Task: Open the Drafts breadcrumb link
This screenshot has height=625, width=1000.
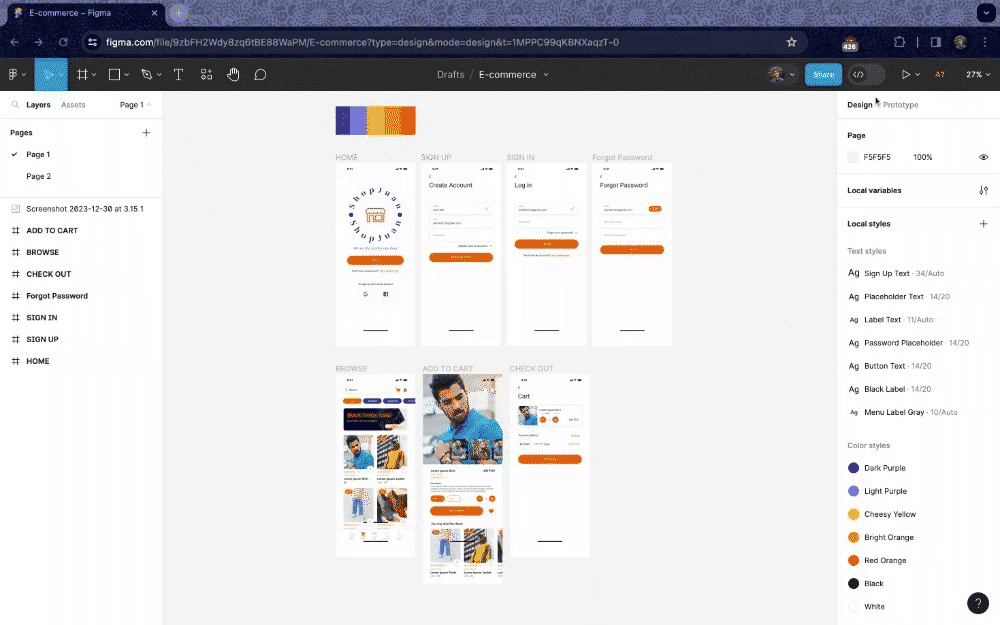Action: [x=450, y=75]
